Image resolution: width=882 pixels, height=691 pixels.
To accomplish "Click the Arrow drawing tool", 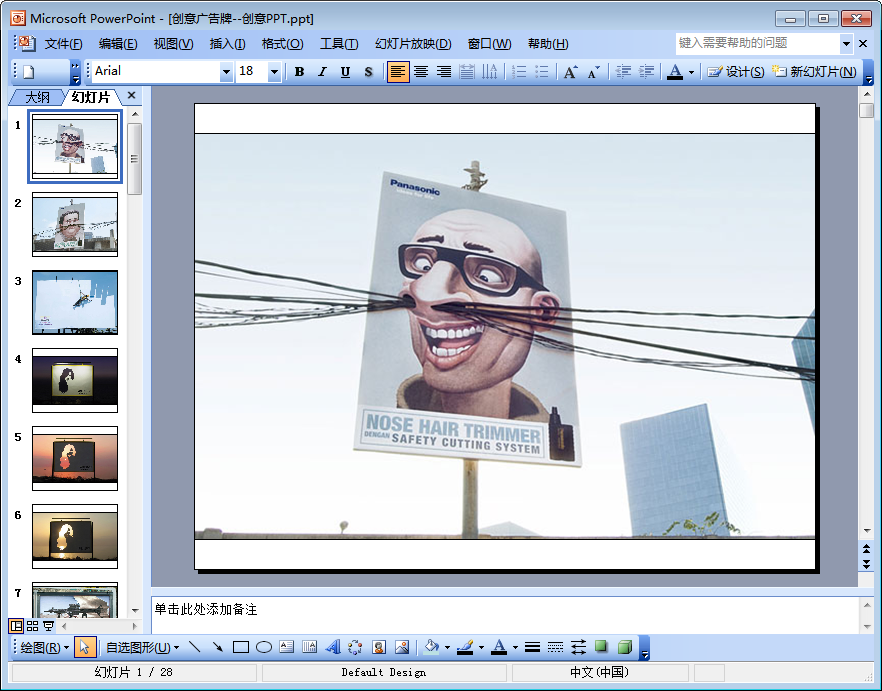I will coord(217,647).
